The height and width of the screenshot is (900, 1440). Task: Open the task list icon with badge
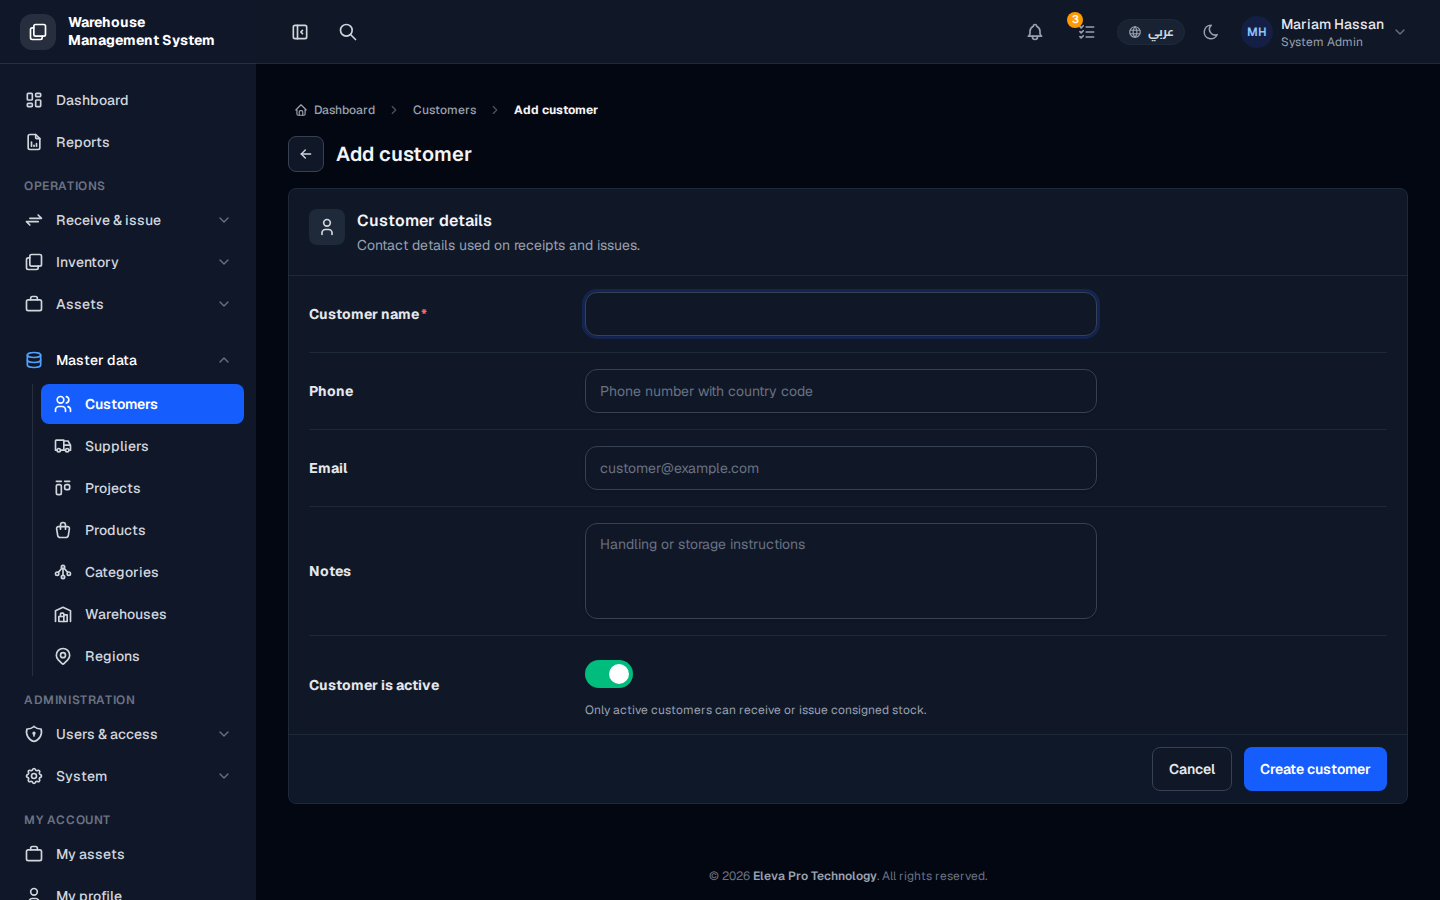pyautogui.click(x=1086, y=32)
